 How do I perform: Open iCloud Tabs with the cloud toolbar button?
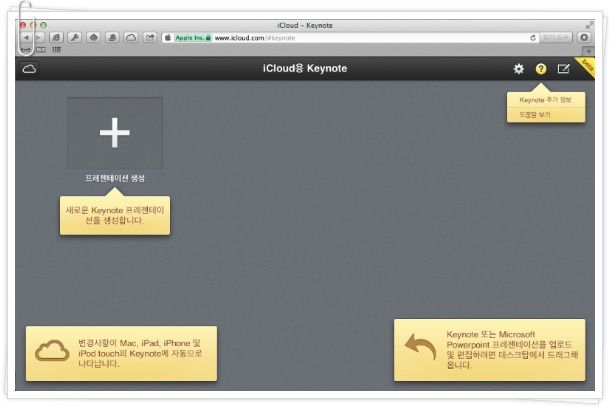tap(131, 38)
